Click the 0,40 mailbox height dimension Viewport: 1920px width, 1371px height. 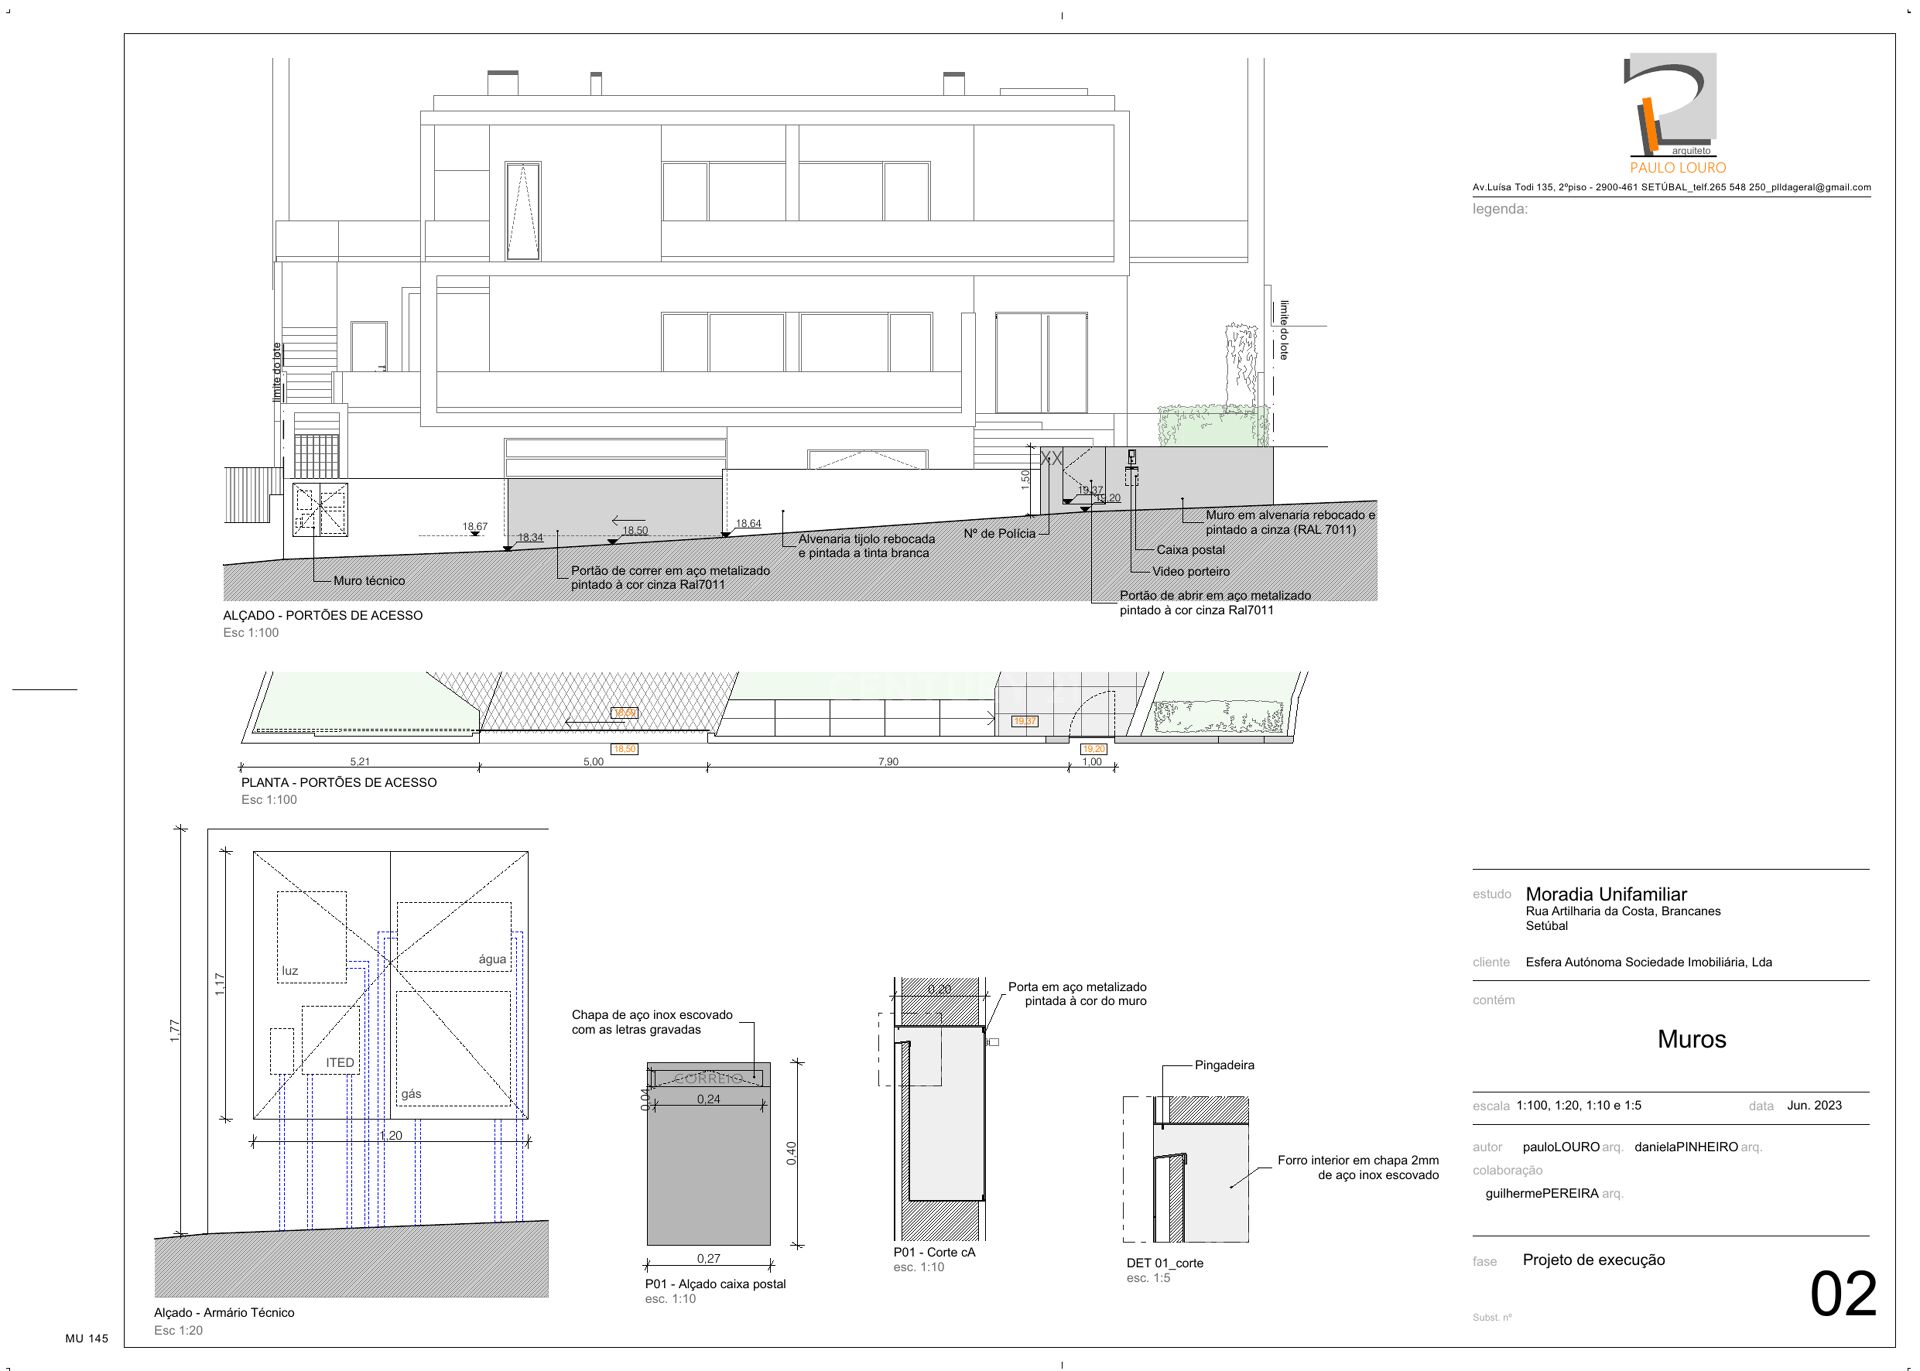pyautogui.click(x=791, y=1153)
